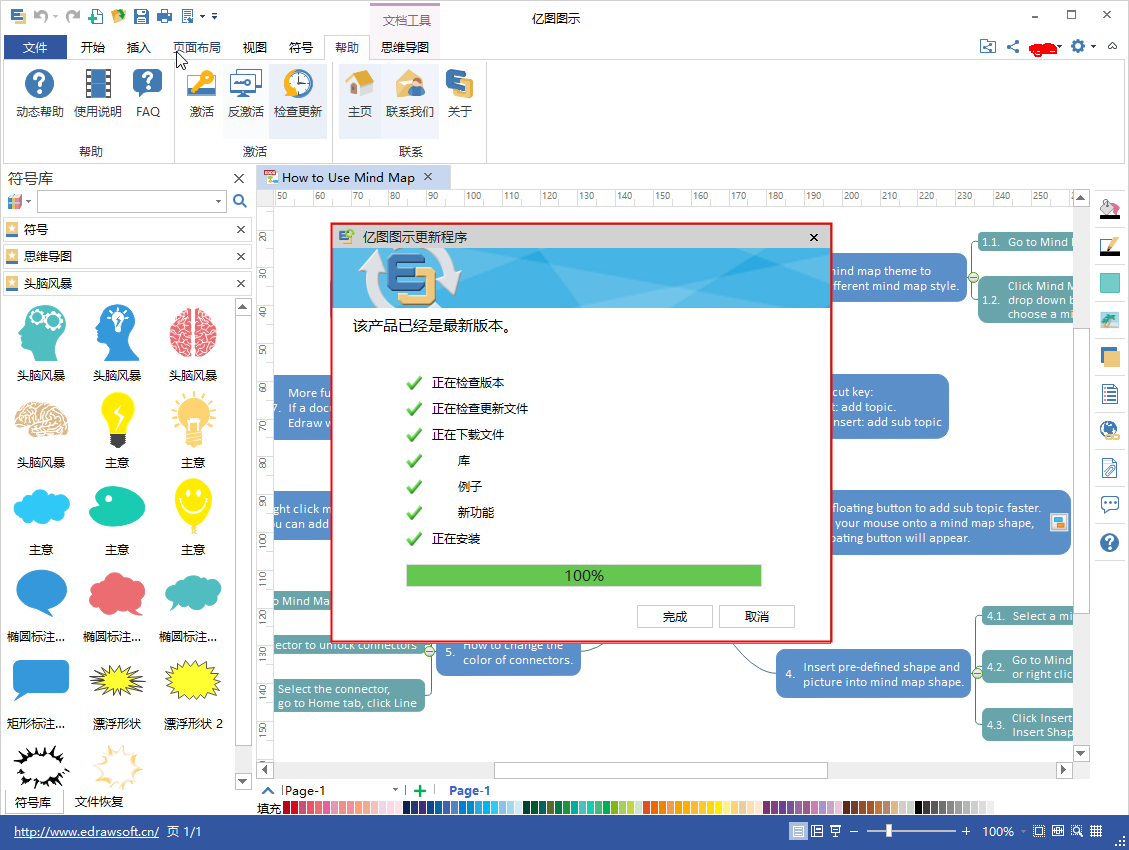Open the 使用说明 user manual
This screenshot has width=1129, height=850.
pyautogui.click(x=98, y=94)
